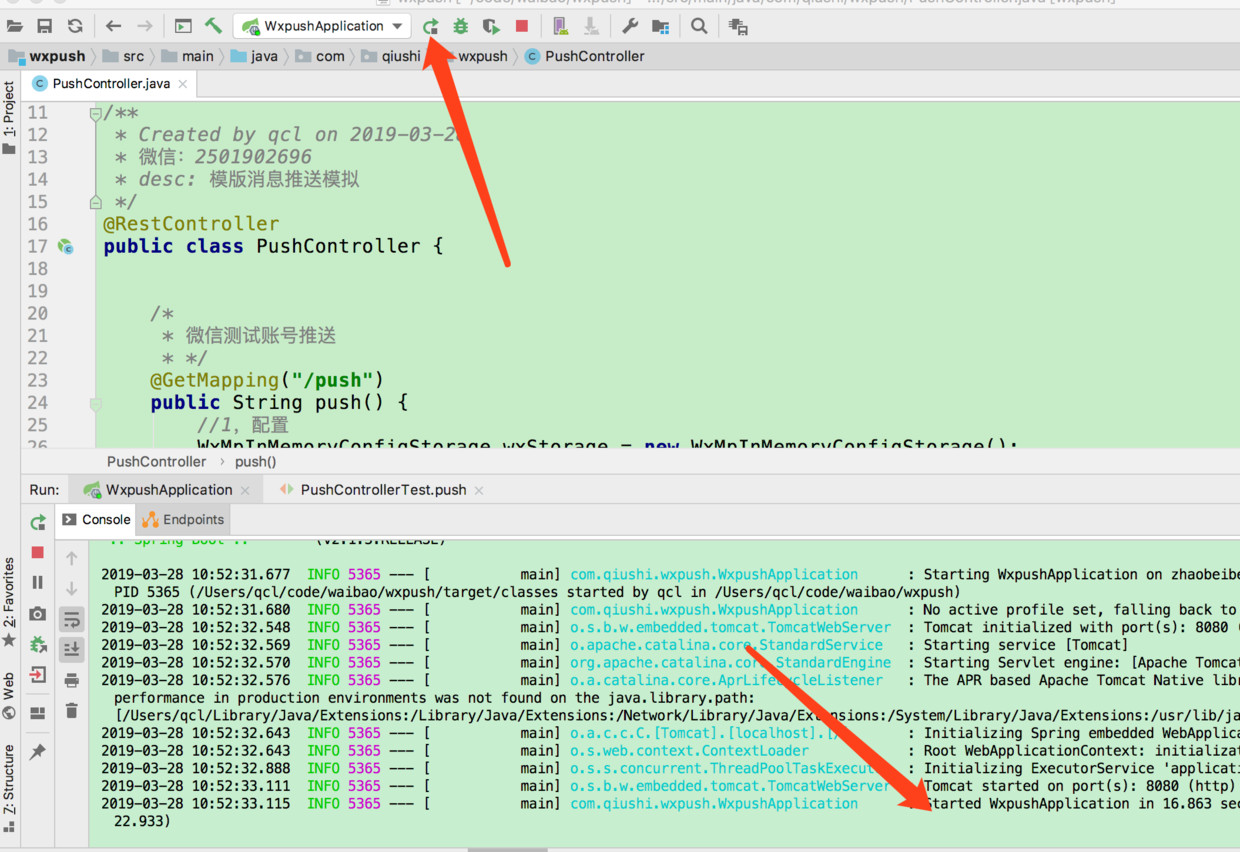Stop the process in Run panel sidebar
1240x852 pixels.
pos(38,552)
